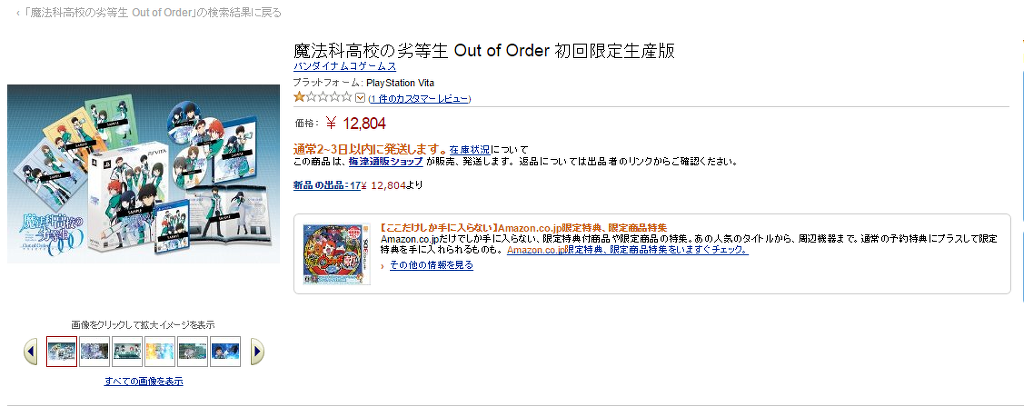Select the second gallery thumbnail
Screen dimensions: 1024x407
pyautogui.click(x=94, y=351)
